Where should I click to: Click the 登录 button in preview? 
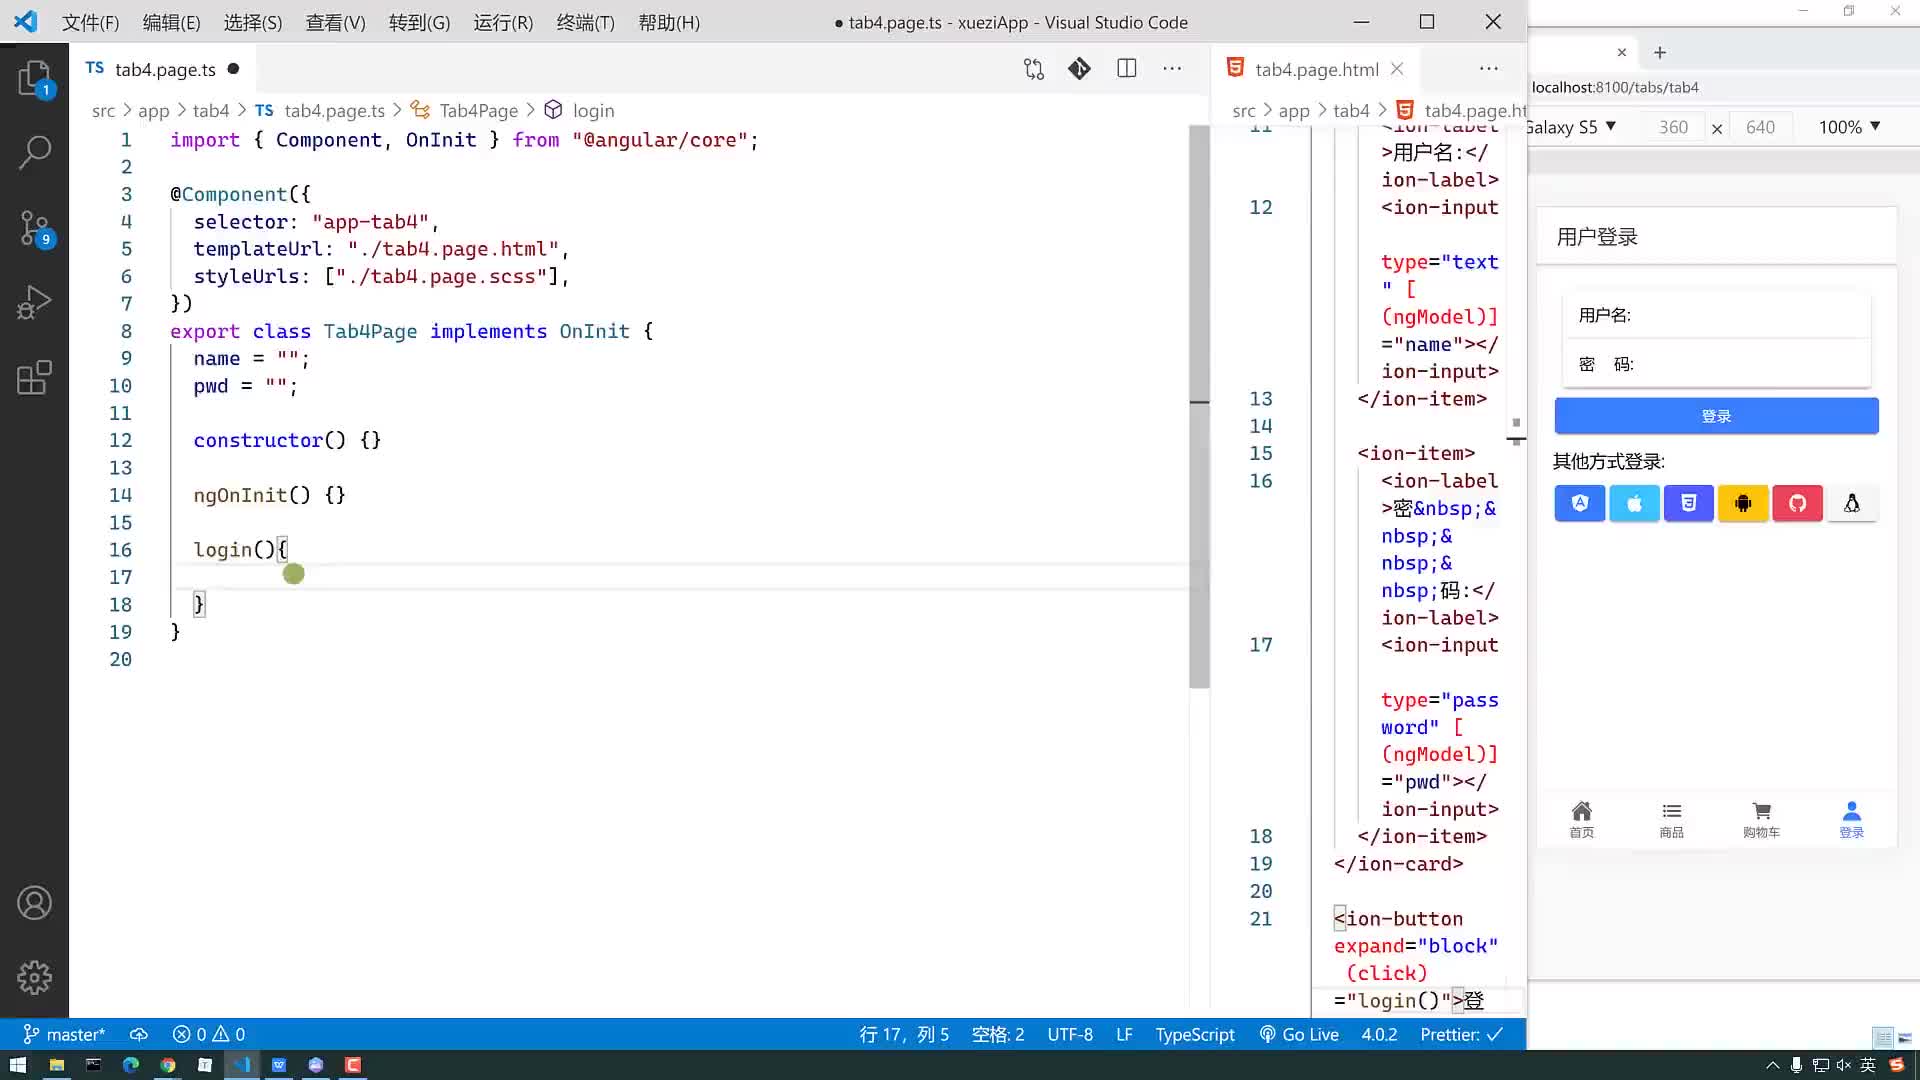coord(1717,415)
